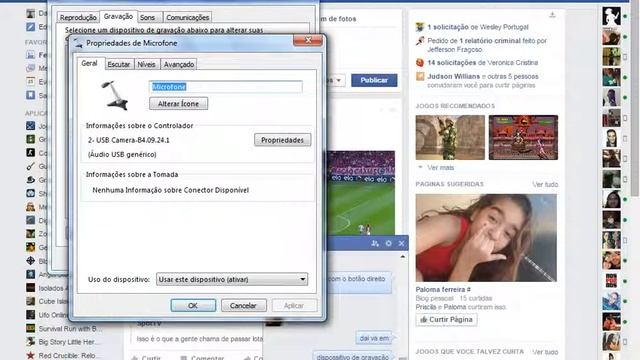The height and width of the screenshot is (360, 640).
Task: Switch to the Escutar tab
Action: point(118,64)
